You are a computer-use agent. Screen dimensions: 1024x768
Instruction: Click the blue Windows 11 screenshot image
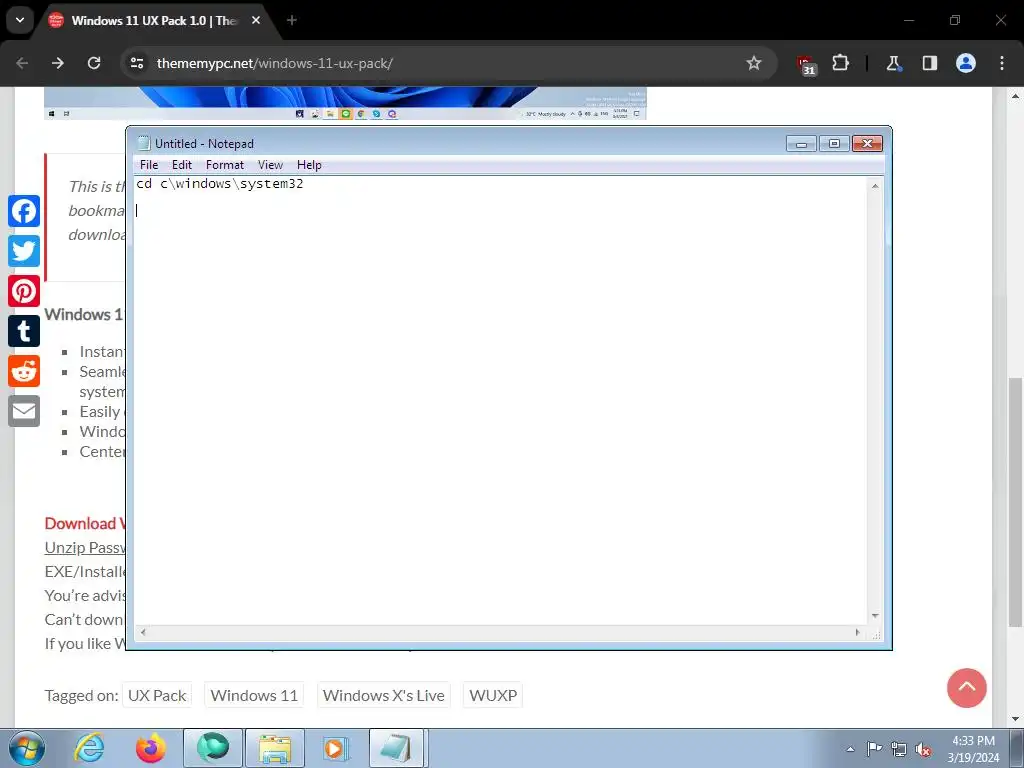click(x=345, y=103)
